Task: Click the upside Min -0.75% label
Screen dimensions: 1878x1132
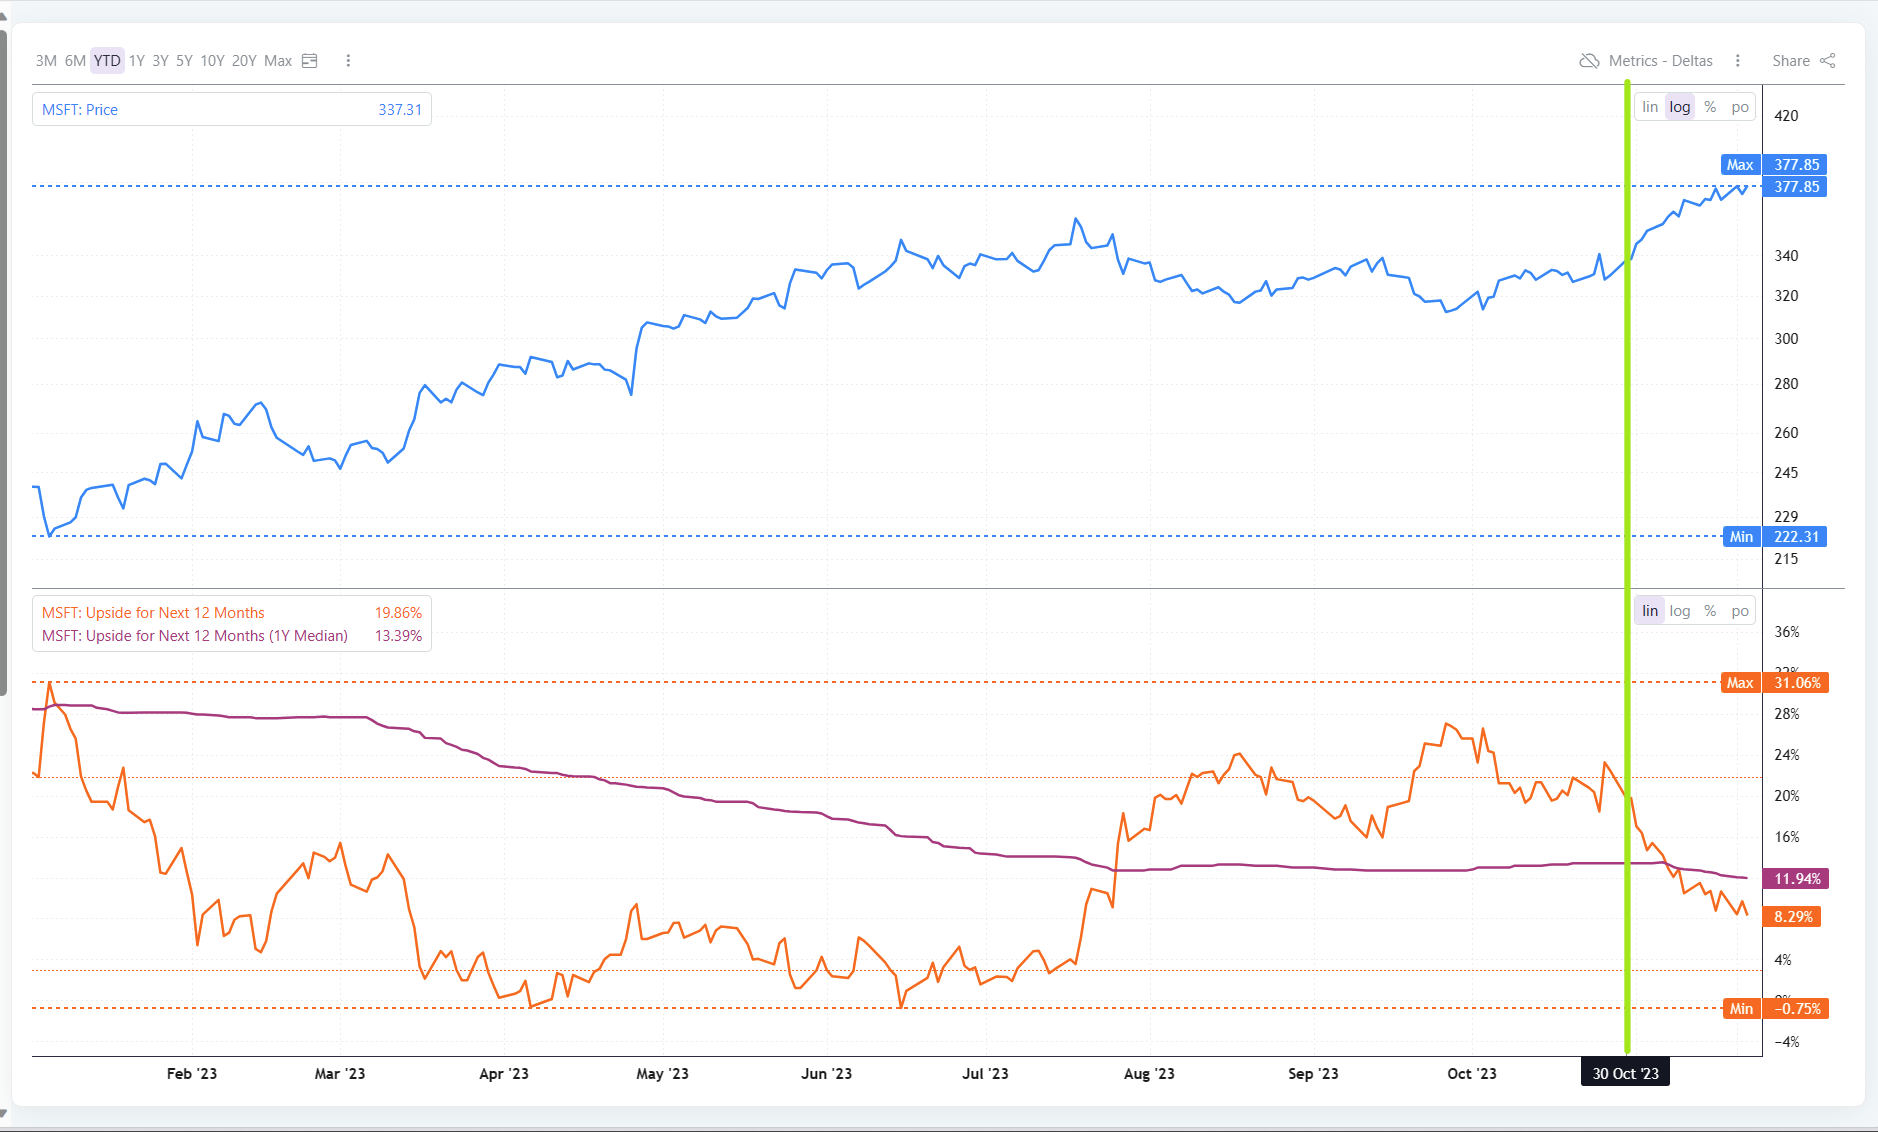Action: [x=1775, y=1009]
